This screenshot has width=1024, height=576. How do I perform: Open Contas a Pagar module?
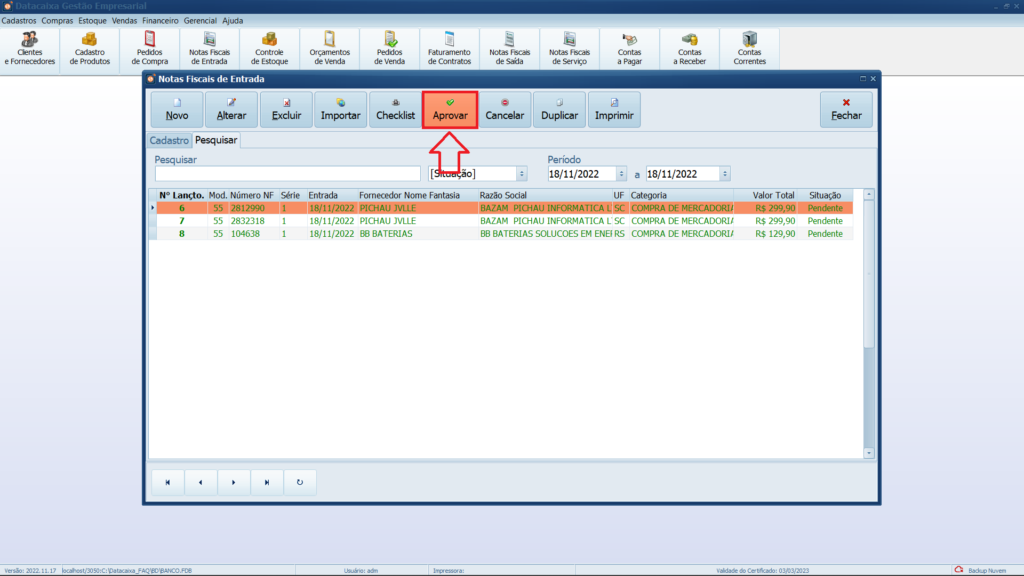[x=630, y=48]
